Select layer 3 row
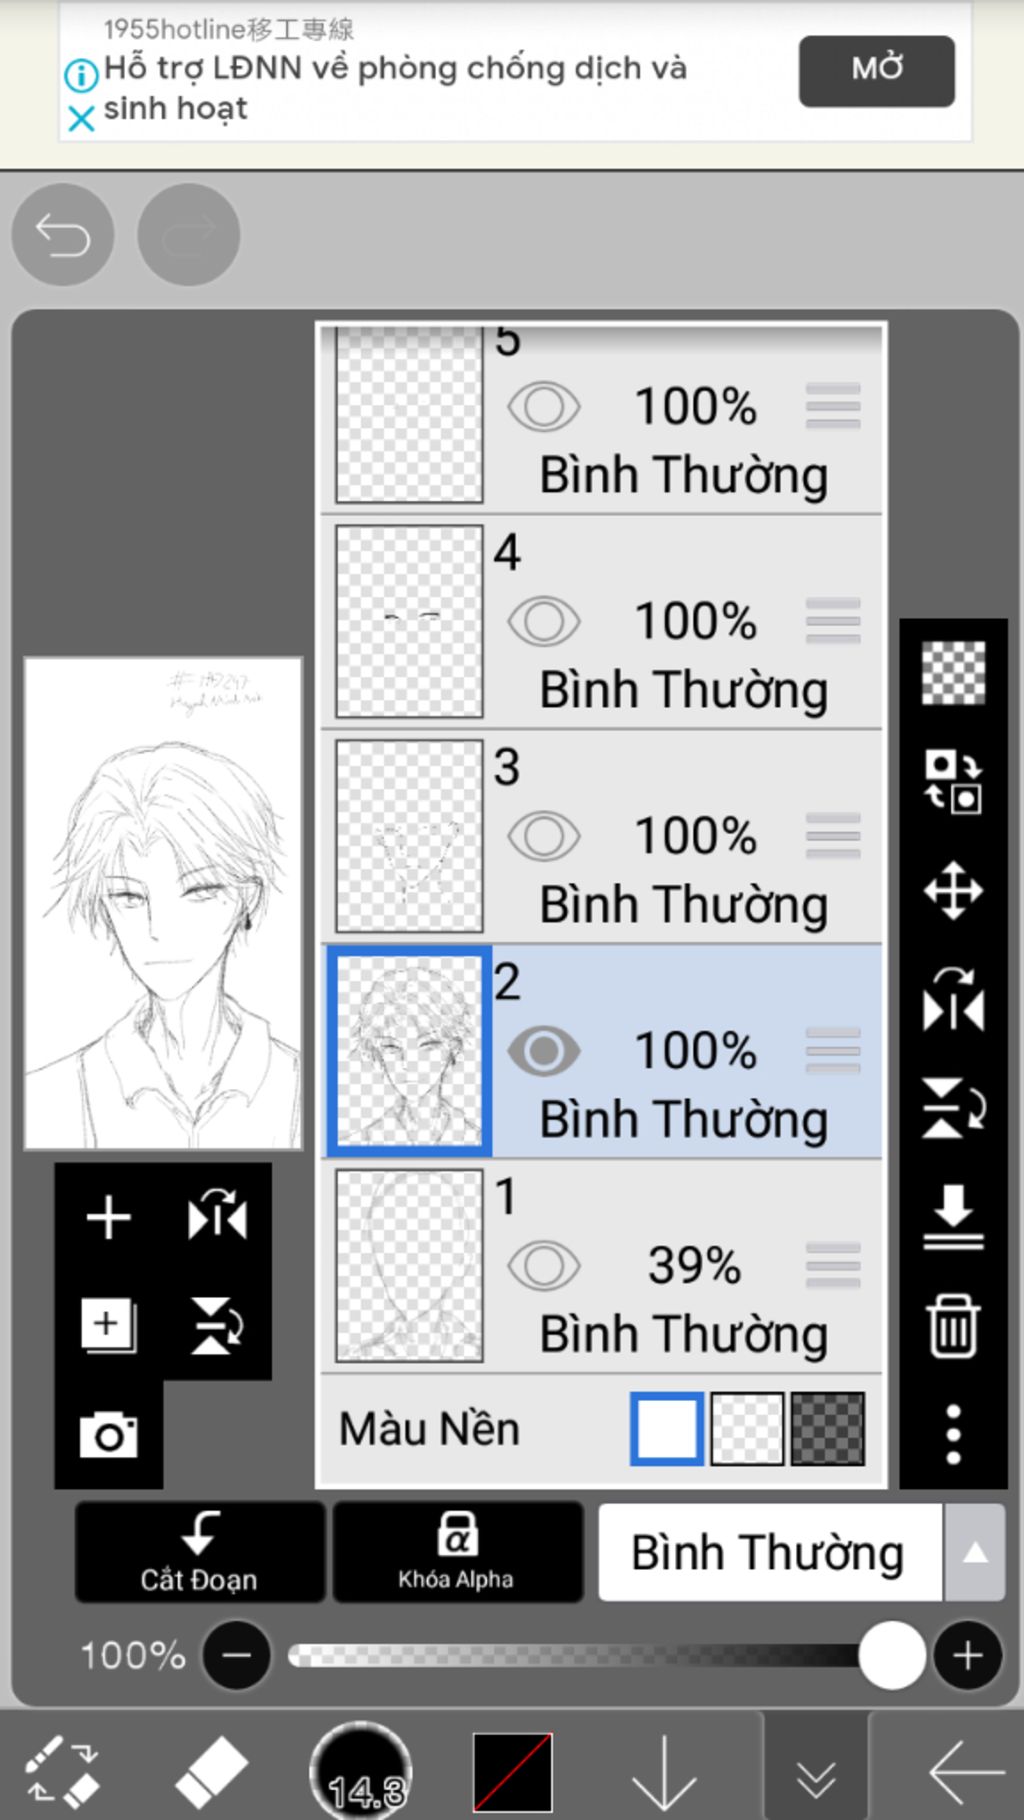This screenshot has height=1820, width=1024. pyautogui.click(x=602, y=837)
